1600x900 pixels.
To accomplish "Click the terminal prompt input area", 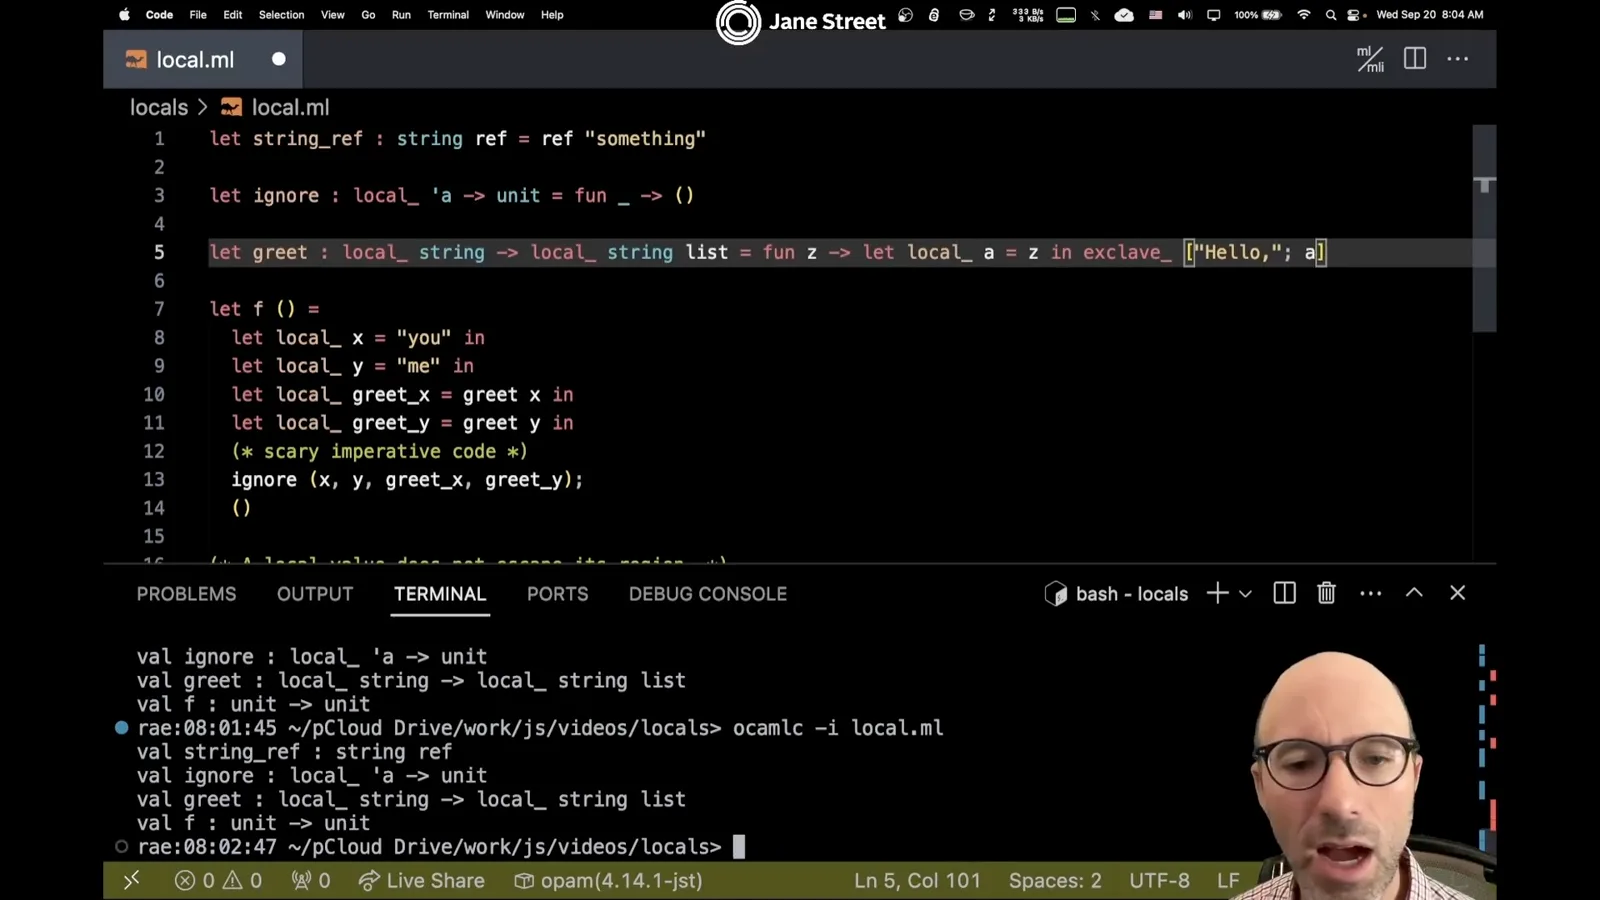I will coord(739,847).
